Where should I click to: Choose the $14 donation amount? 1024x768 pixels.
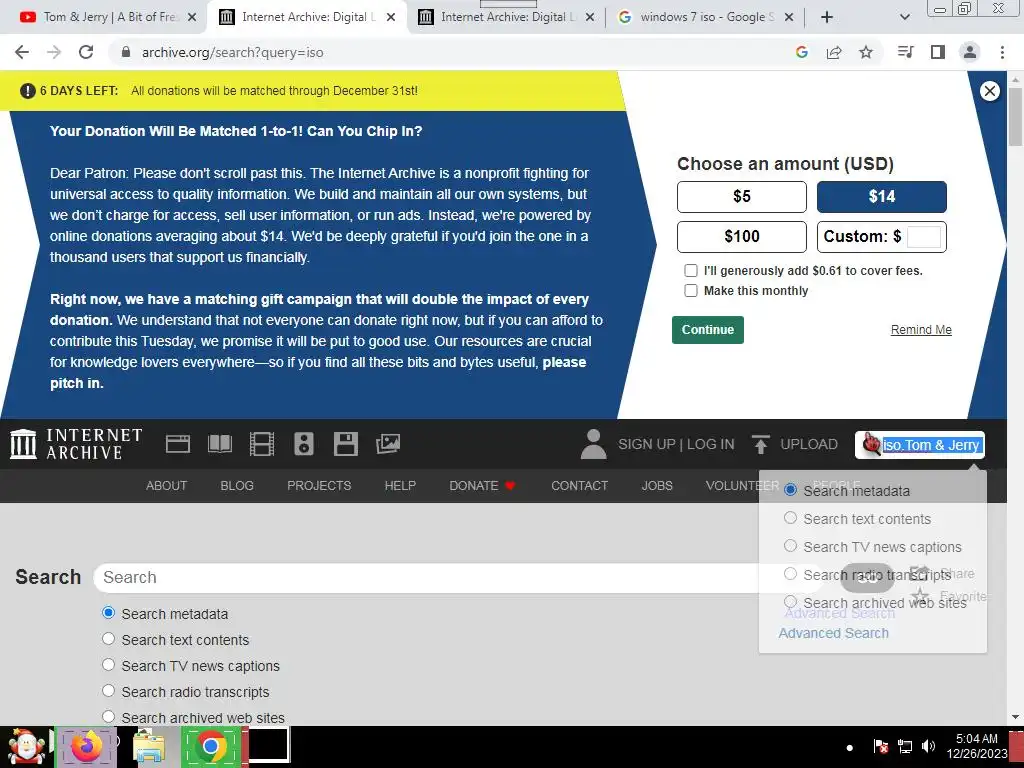coord(882,197)
